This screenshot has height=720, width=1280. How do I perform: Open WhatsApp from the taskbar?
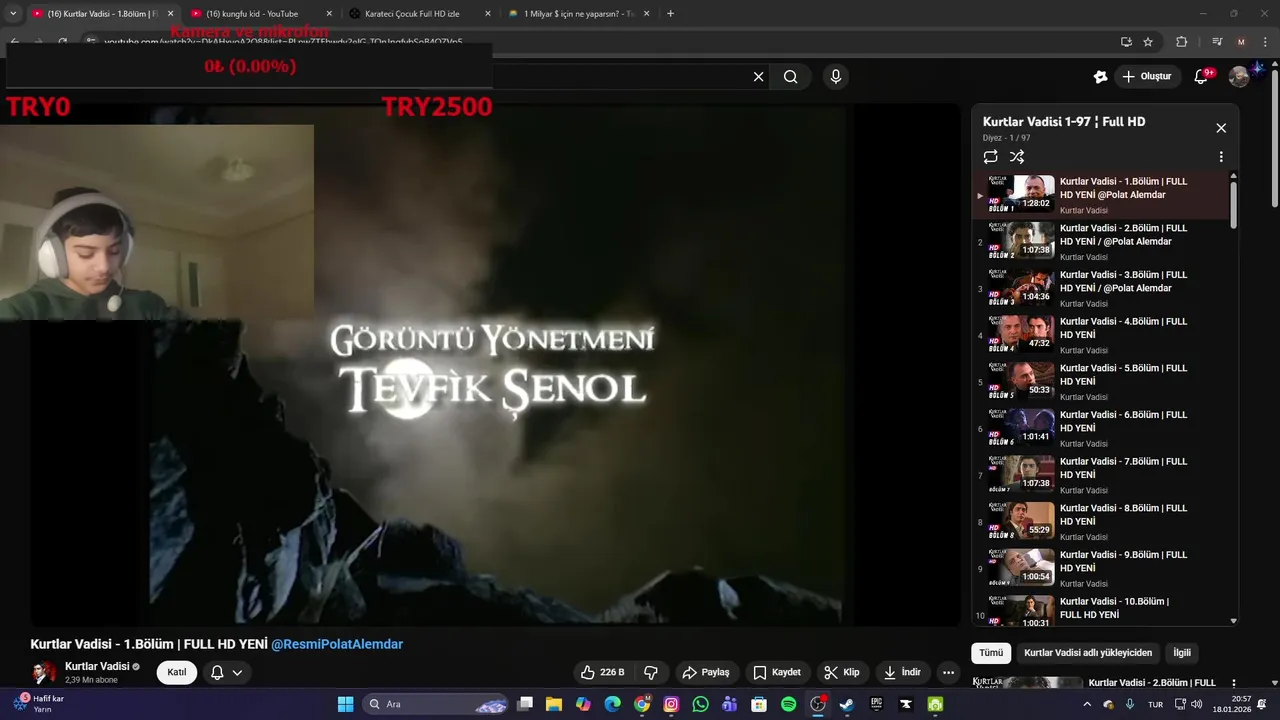tap(700, 704)
